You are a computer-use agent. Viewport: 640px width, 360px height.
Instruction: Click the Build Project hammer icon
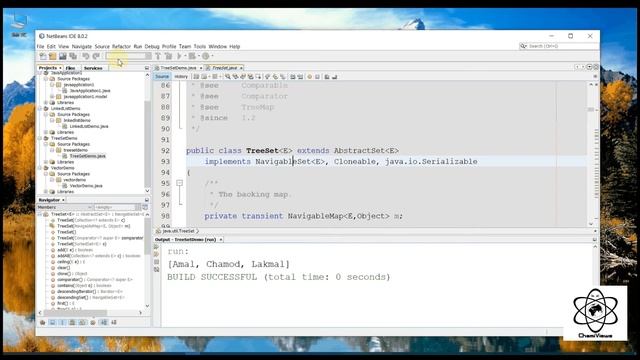point(158,56)
